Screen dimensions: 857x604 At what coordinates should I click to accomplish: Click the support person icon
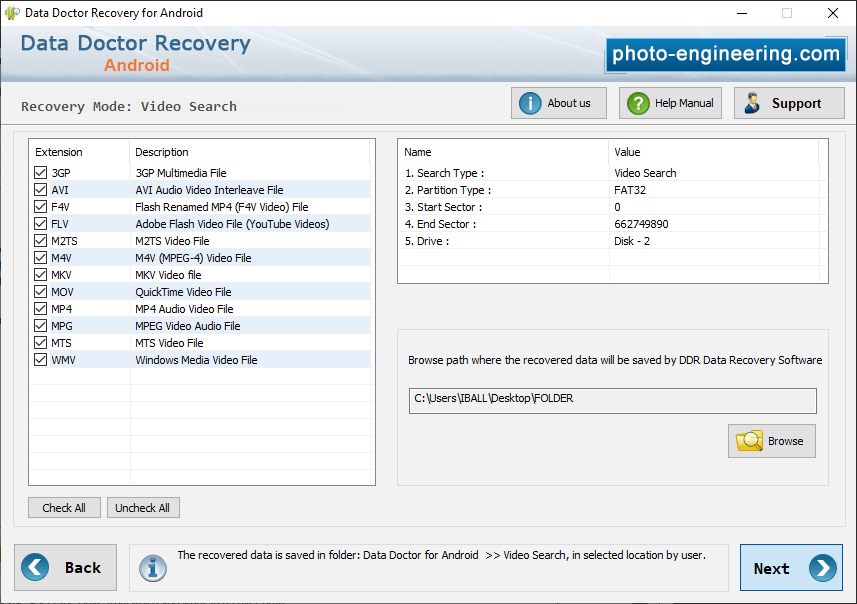[x=753, y=103]
